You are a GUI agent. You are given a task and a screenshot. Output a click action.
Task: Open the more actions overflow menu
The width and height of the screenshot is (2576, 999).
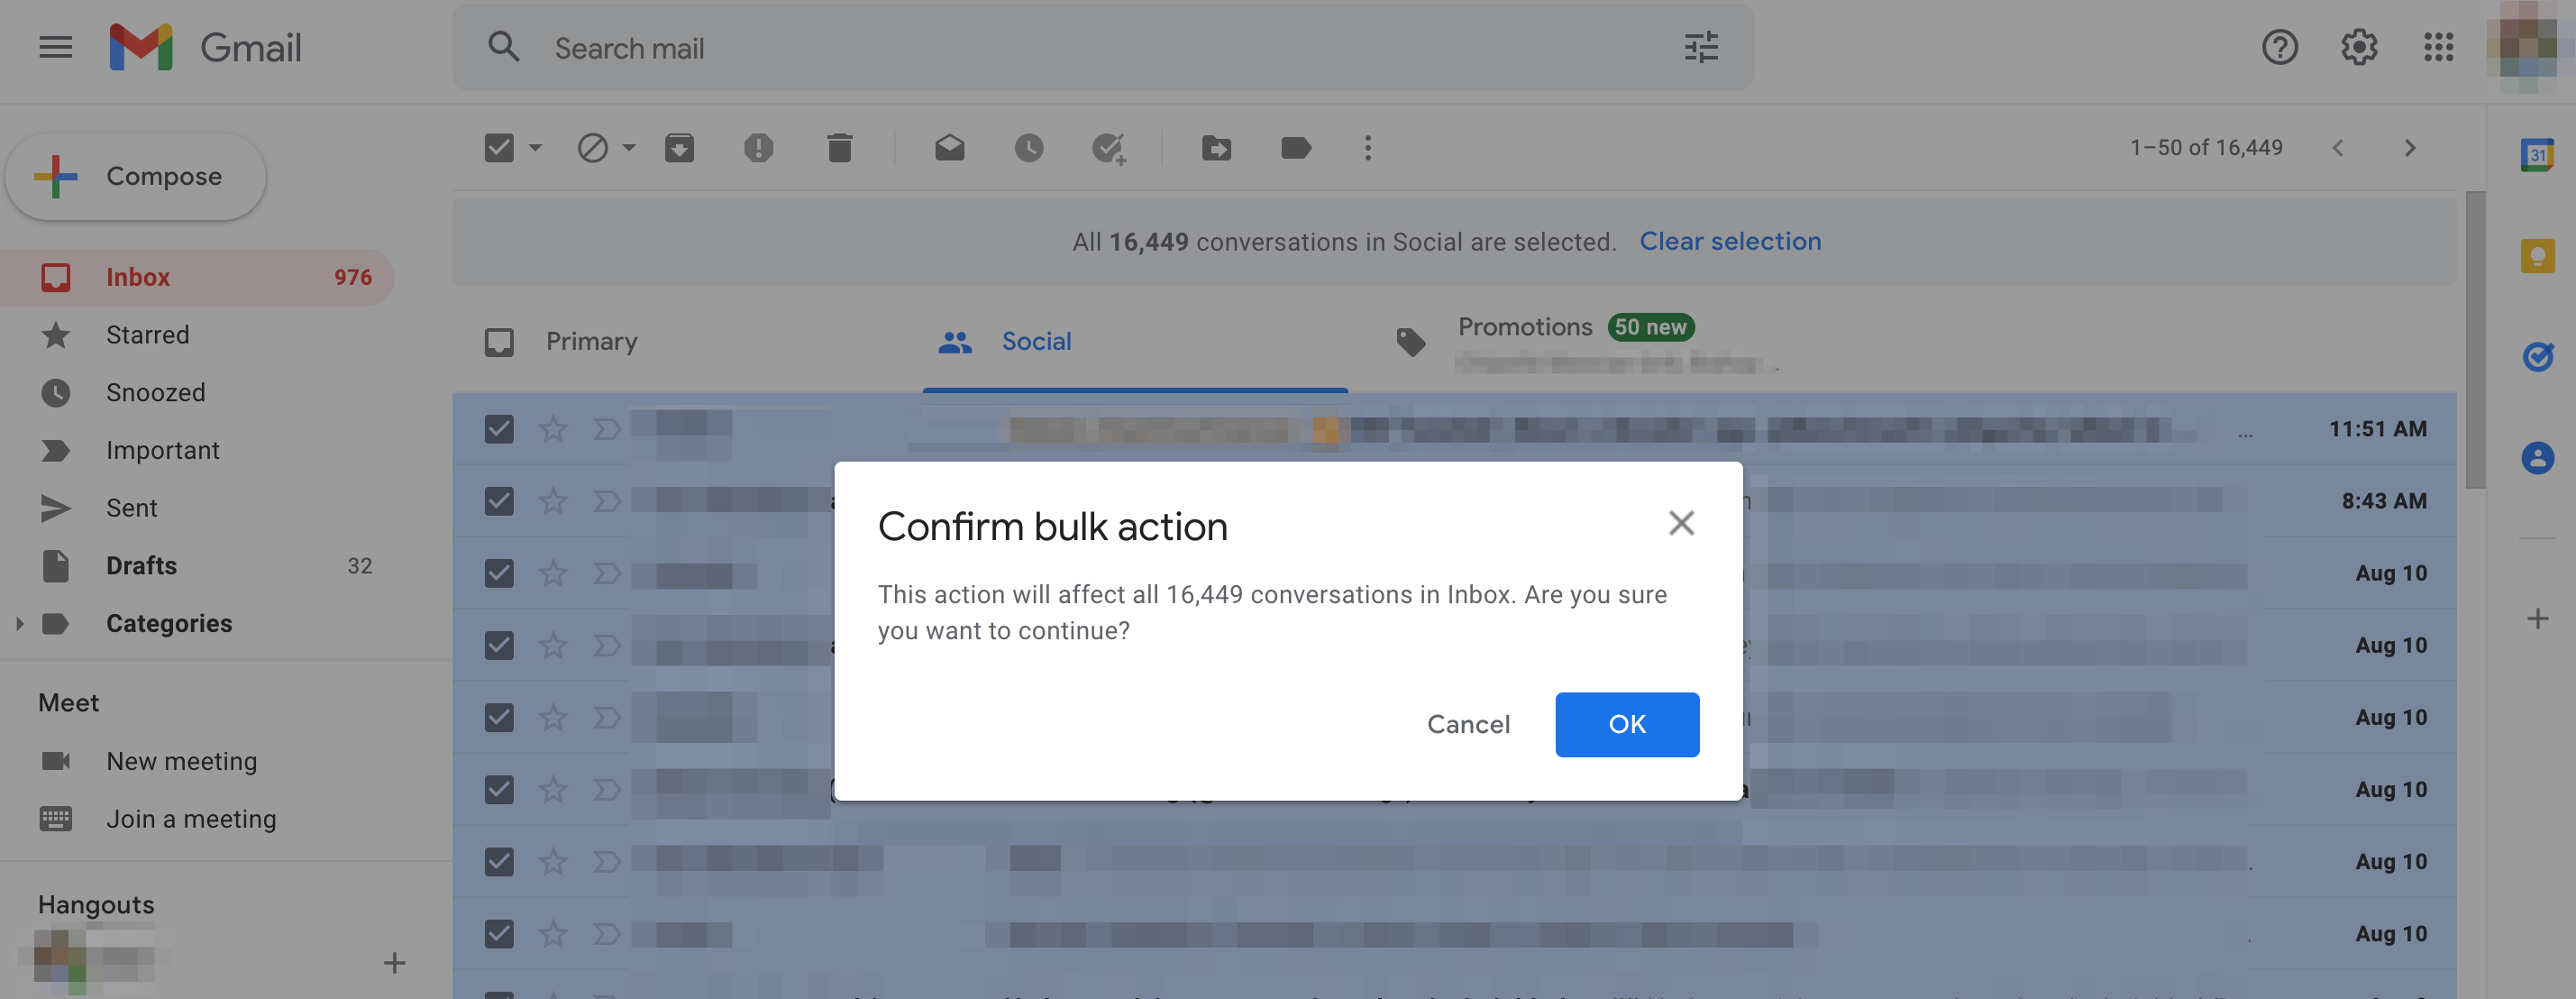[x=1367, y=147]
